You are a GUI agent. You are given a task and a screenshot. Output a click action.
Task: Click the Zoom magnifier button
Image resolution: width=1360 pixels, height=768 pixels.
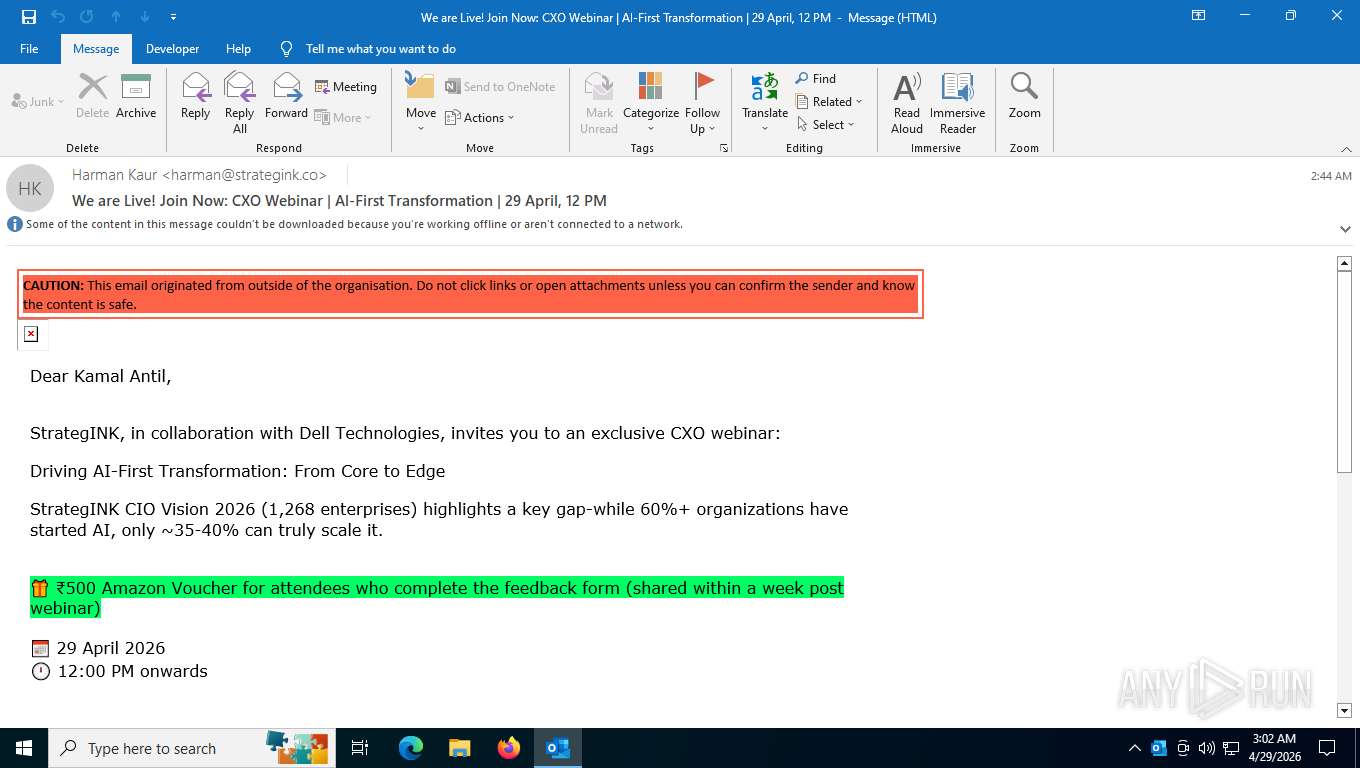pos(1024,96)
